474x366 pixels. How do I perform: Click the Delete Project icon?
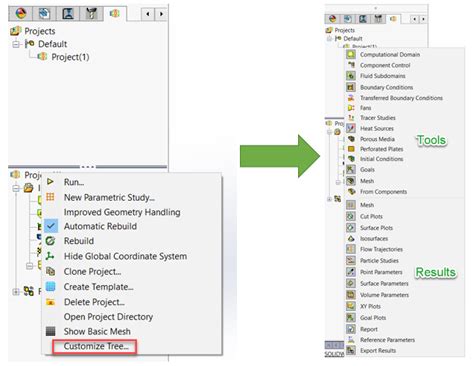(50, 302)
